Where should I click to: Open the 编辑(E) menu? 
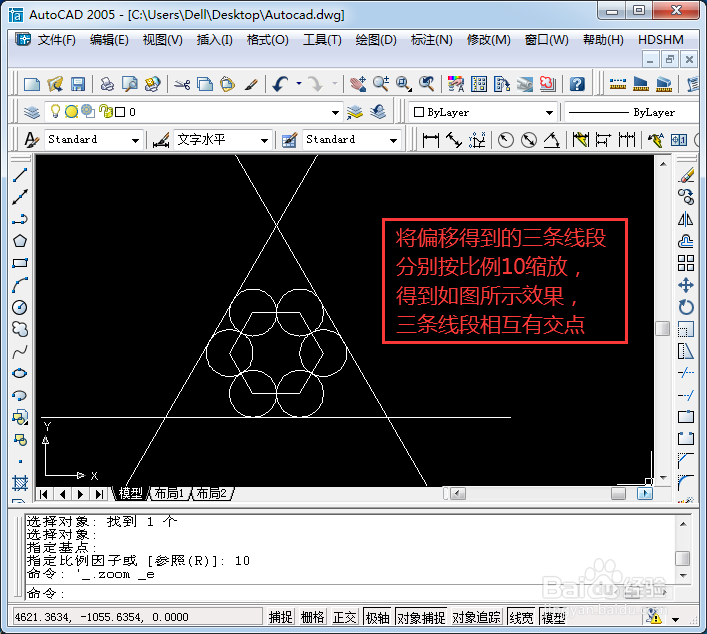point(109,40)
